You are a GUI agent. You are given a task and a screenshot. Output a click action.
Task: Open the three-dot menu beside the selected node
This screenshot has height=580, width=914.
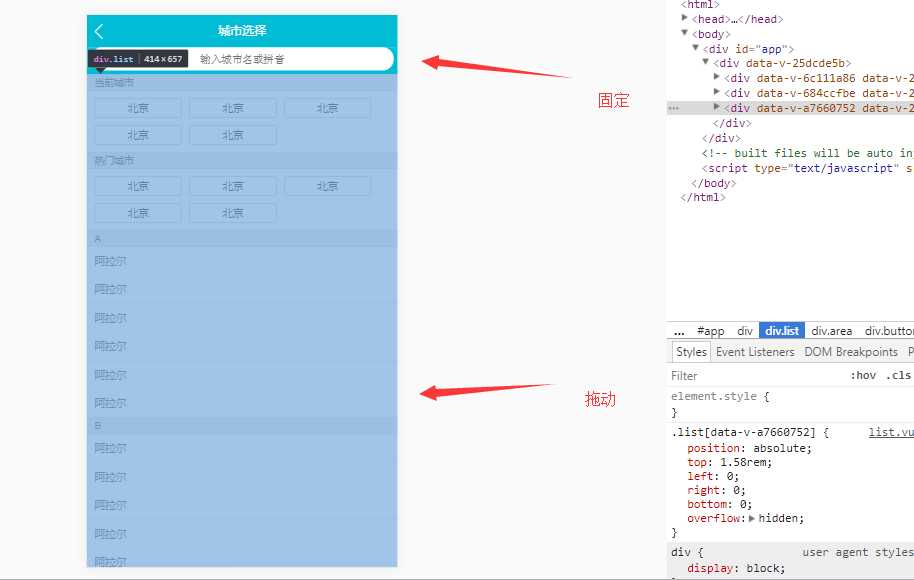[674, 108]
